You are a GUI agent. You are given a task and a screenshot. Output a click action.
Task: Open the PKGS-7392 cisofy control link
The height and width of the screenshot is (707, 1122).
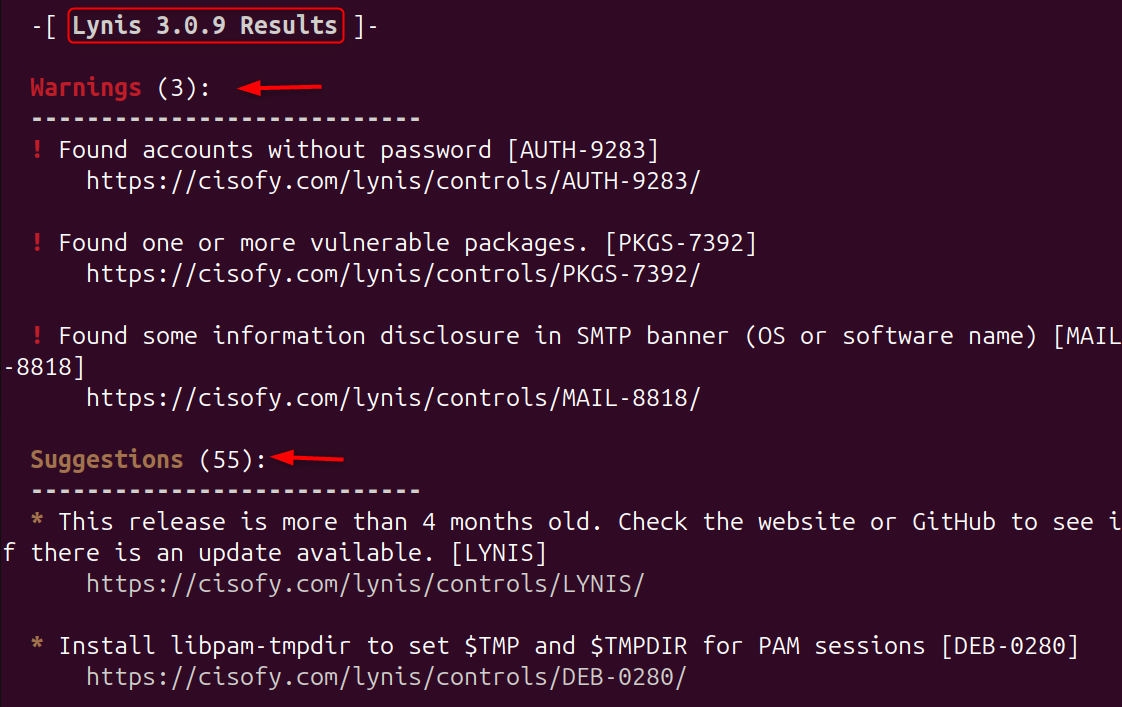click(x=393, y=274)
